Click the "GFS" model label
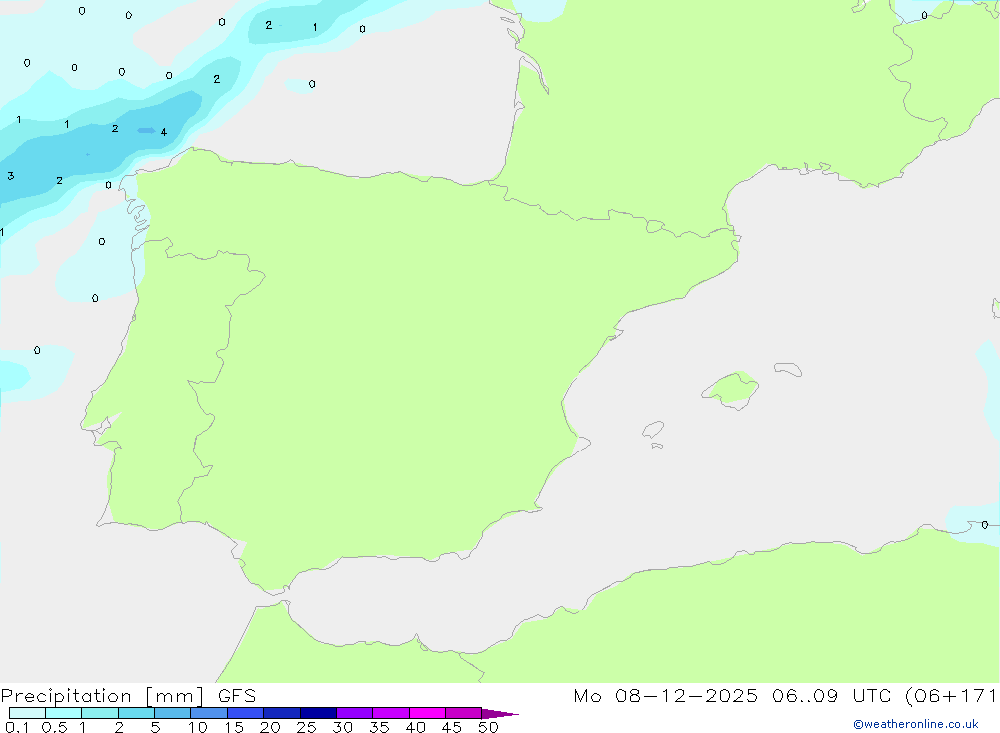The height and width of the screenshot is (733, 1000). (237, 695)
